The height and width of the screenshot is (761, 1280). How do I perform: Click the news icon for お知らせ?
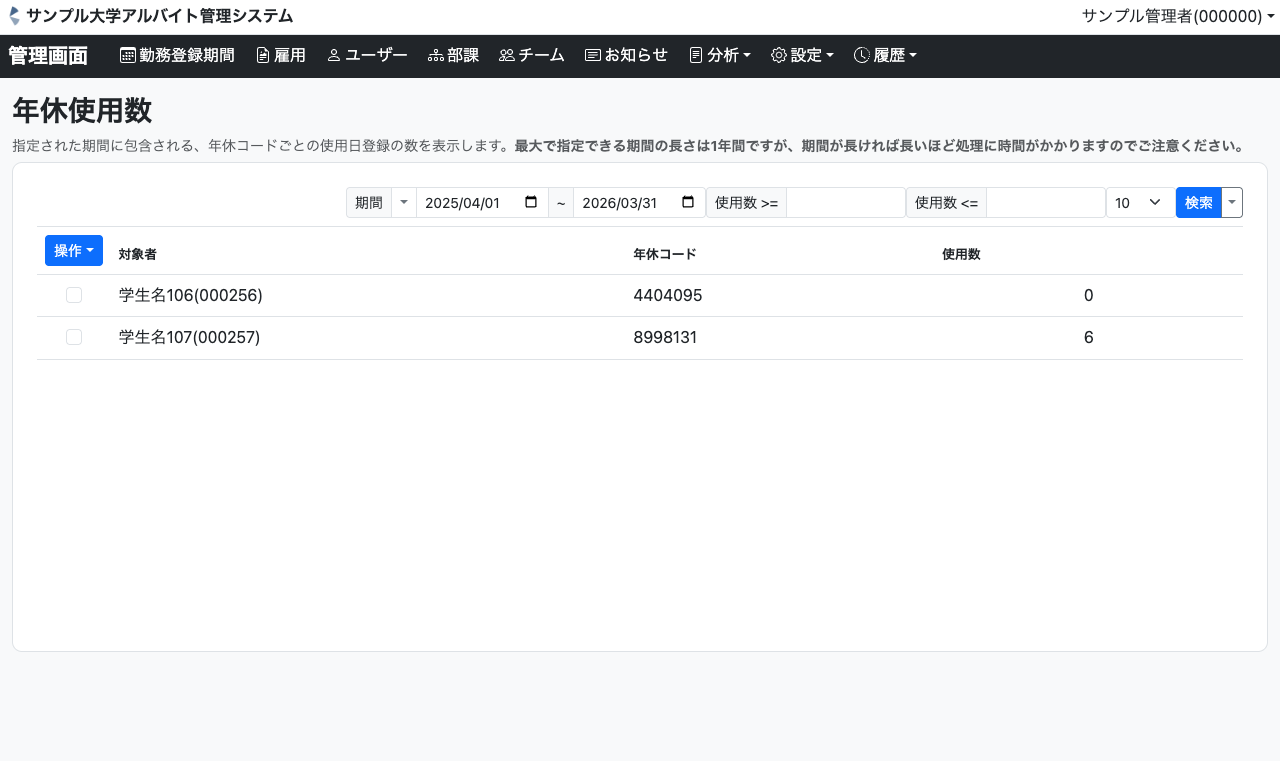[x=592, y=56]
